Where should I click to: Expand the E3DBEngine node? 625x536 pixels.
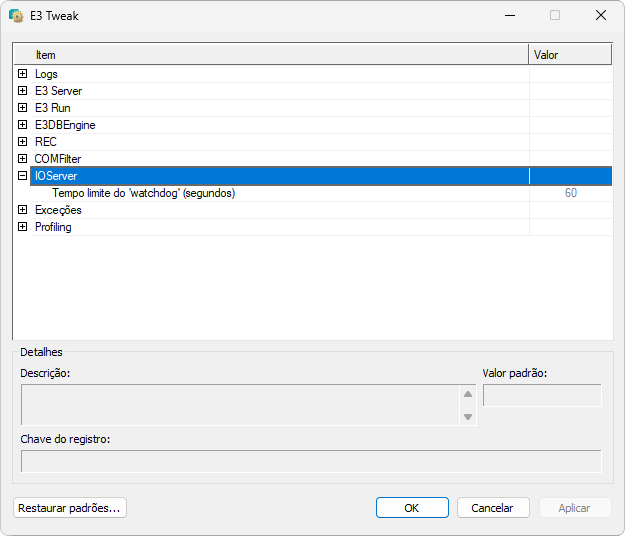coord(22,125)
